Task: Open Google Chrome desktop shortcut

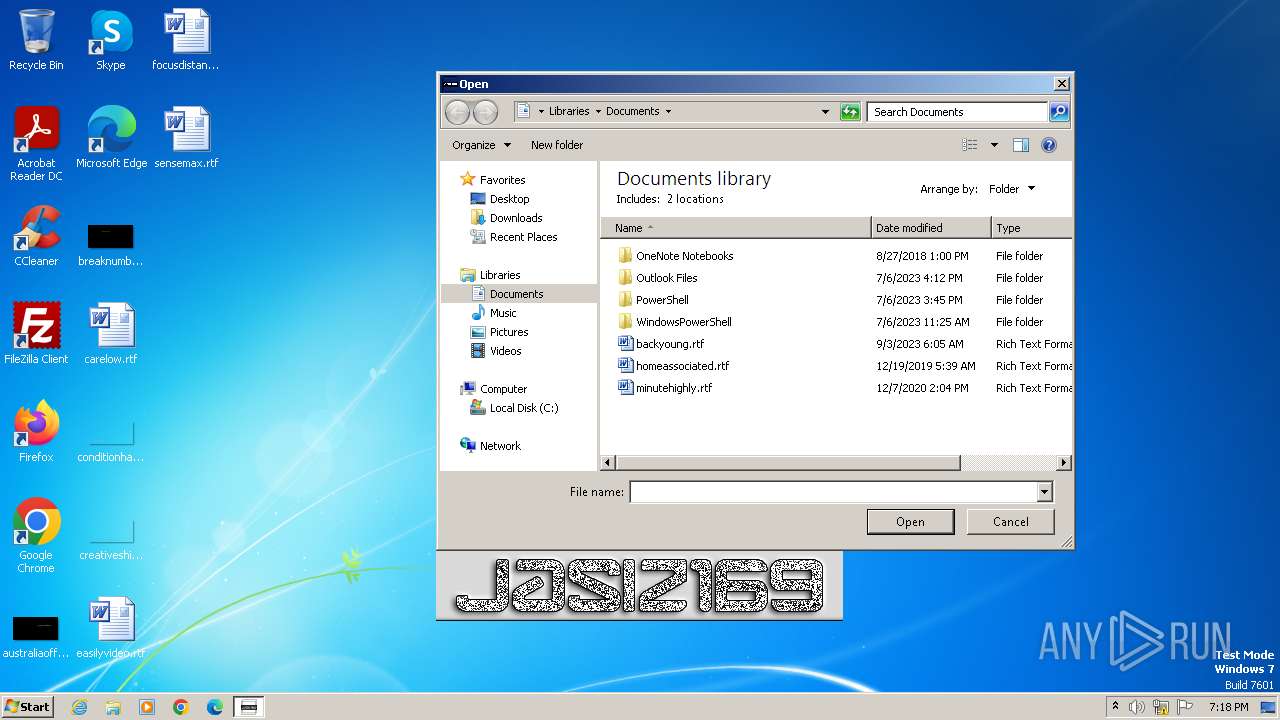Action: (36, 536)
